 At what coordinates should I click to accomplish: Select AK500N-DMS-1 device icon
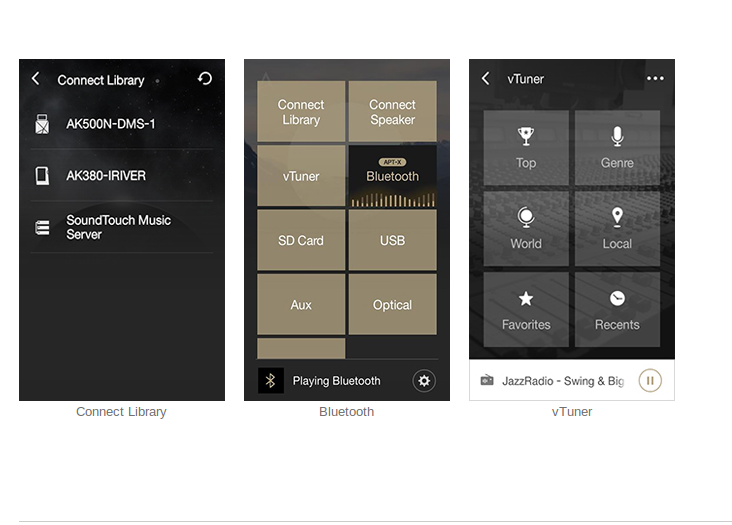click(42, 124)
